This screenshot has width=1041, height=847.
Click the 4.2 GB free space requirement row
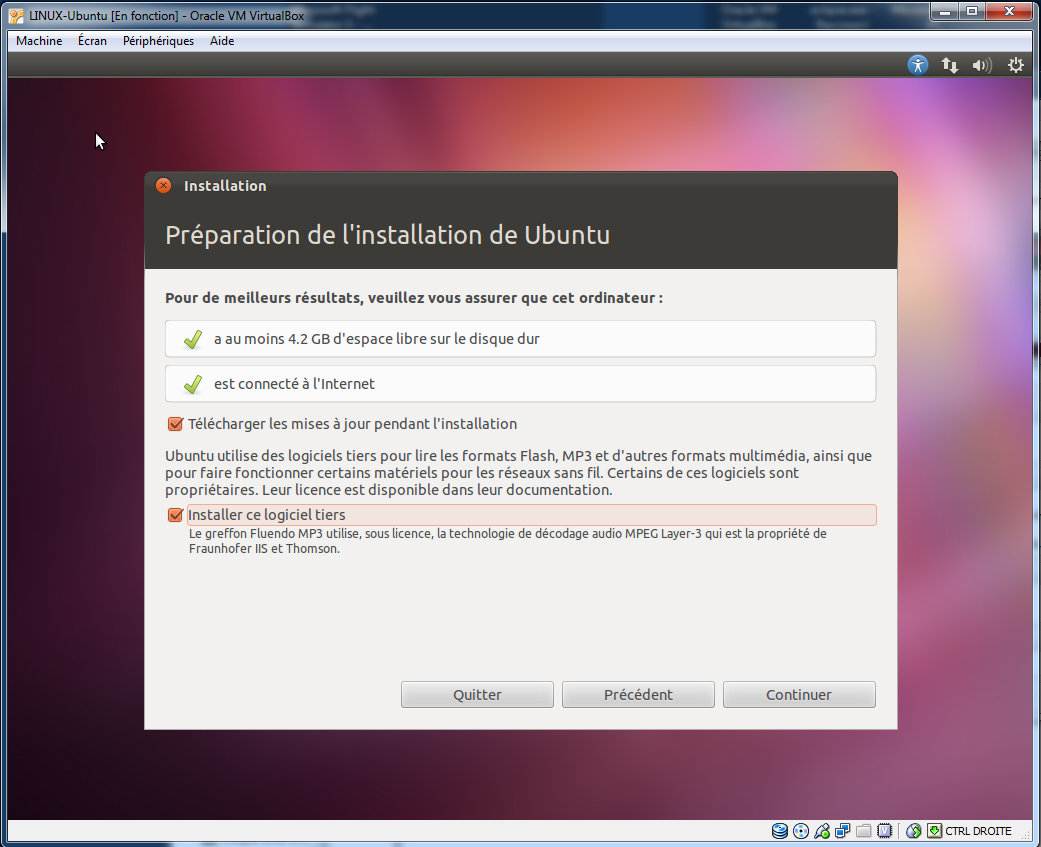point(520,339)
